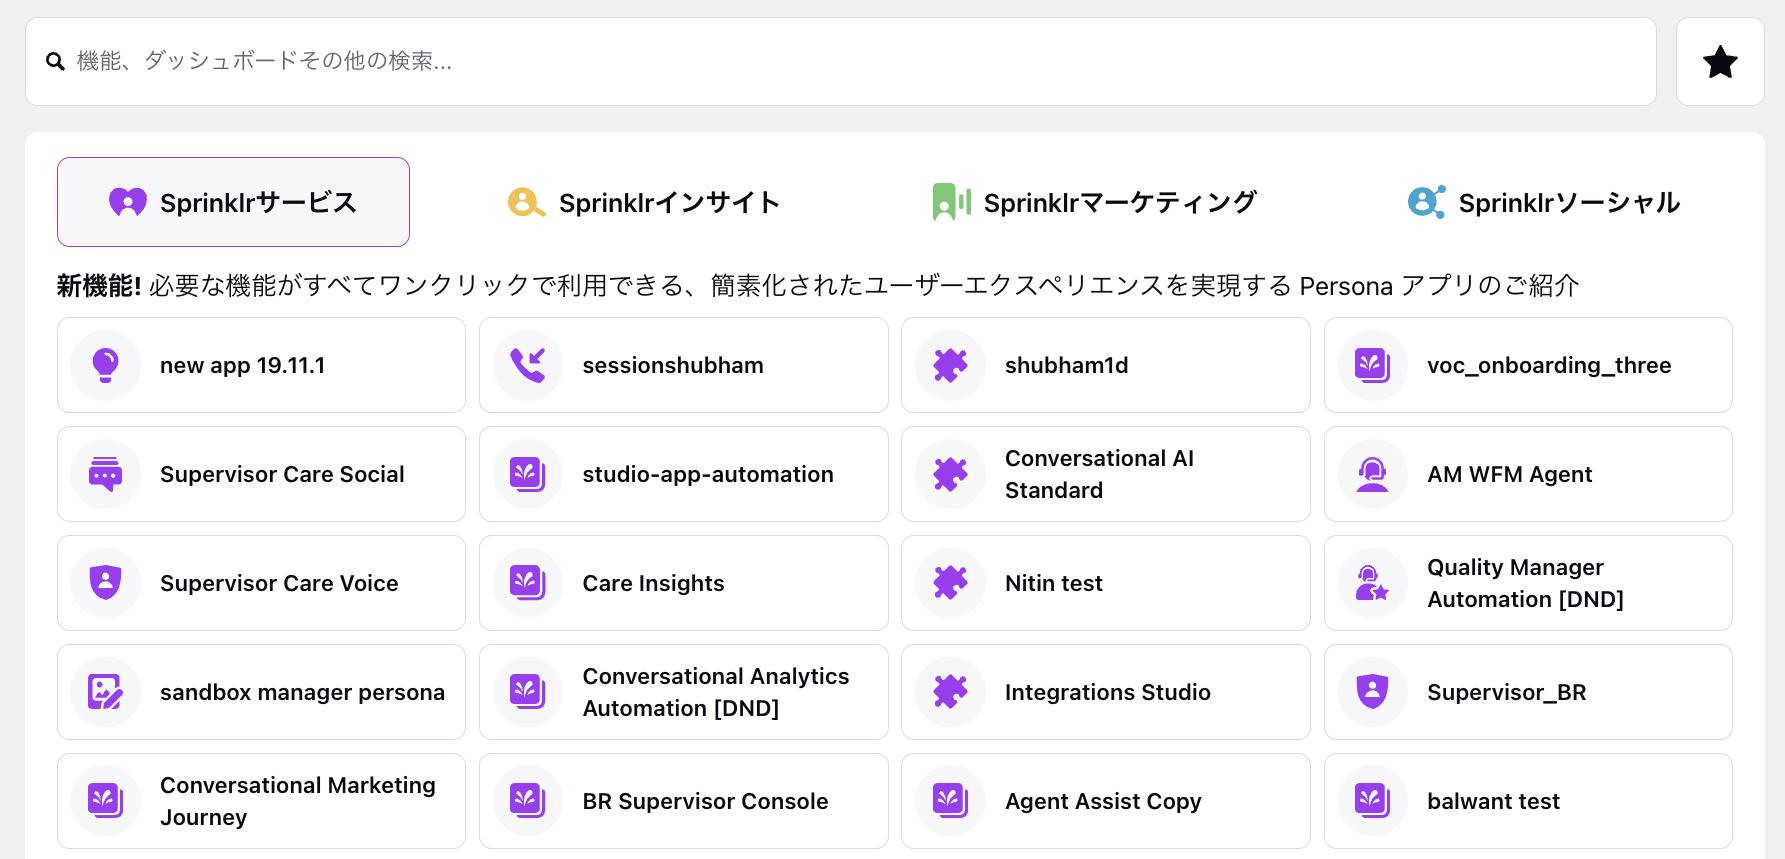Click the sandbox manager persona image-edit icon
This screenshot has width=1785, height=859.
[x=105, y=692]
